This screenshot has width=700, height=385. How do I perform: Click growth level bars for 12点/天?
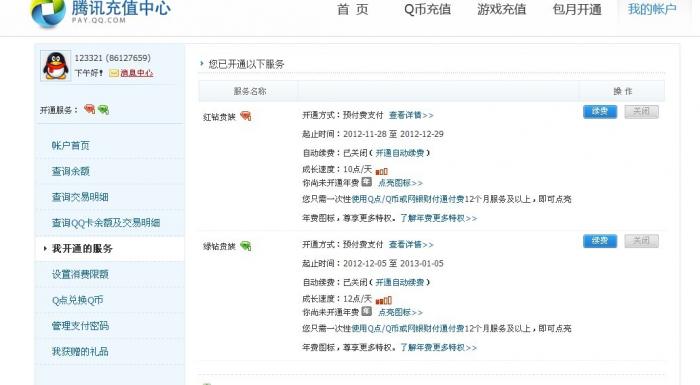383,301
